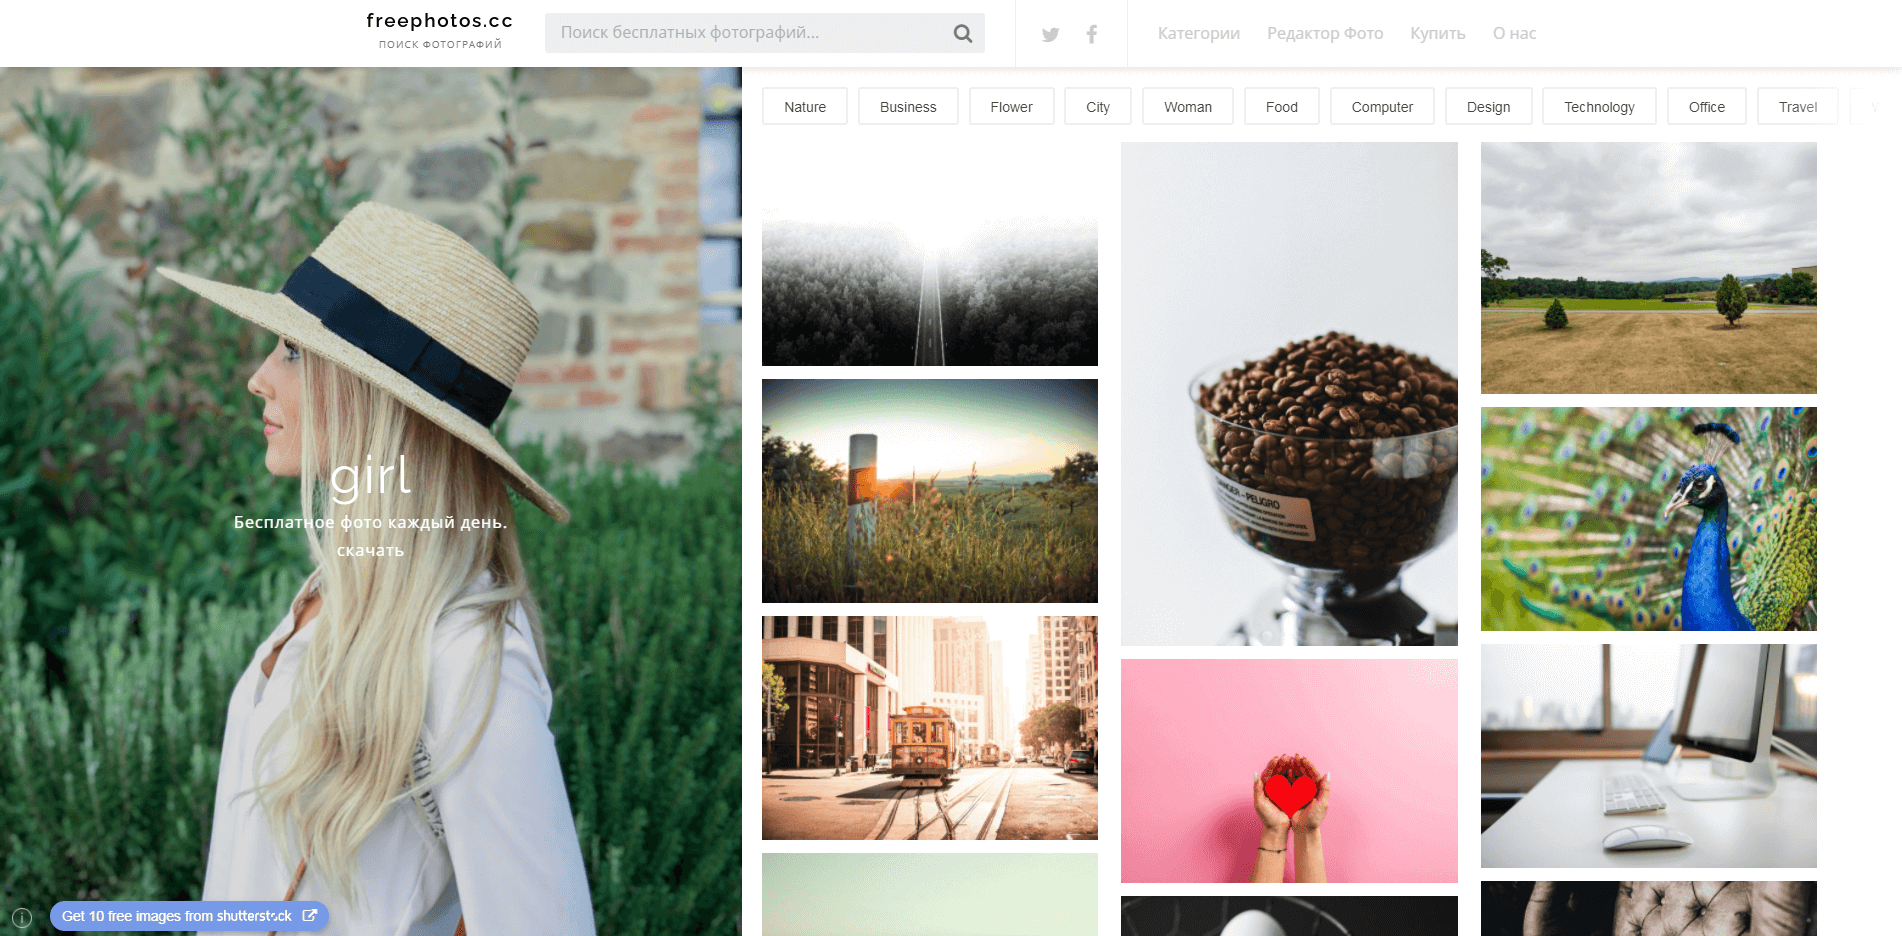Select the Computer category tag
The height and width of the screenshot is (936, 1902).
[1382, 106]
